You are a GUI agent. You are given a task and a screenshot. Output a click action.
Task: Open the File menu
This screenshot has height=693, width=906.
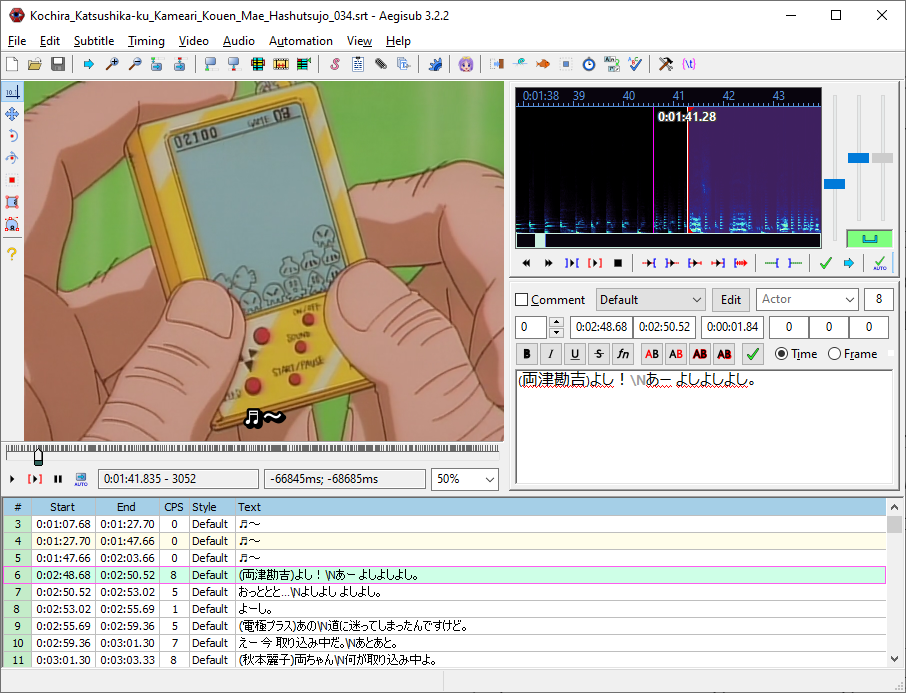(17, 41)
